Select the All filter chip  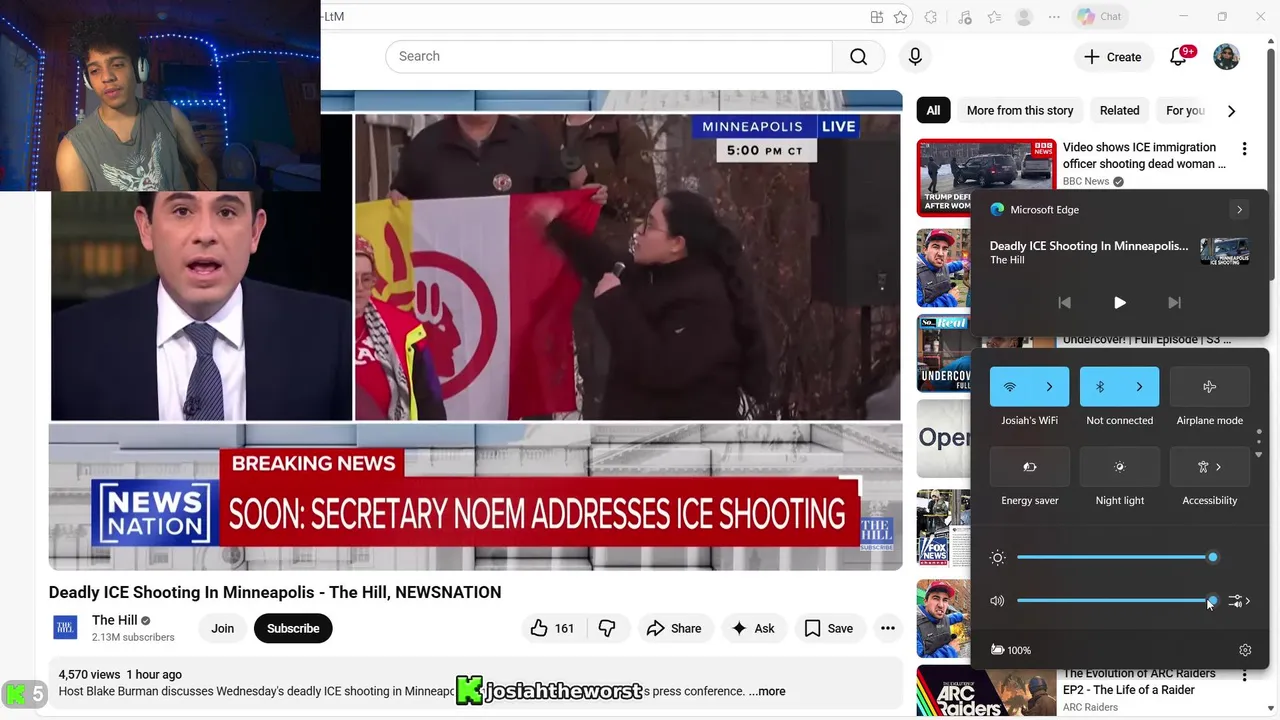(933, 111)
